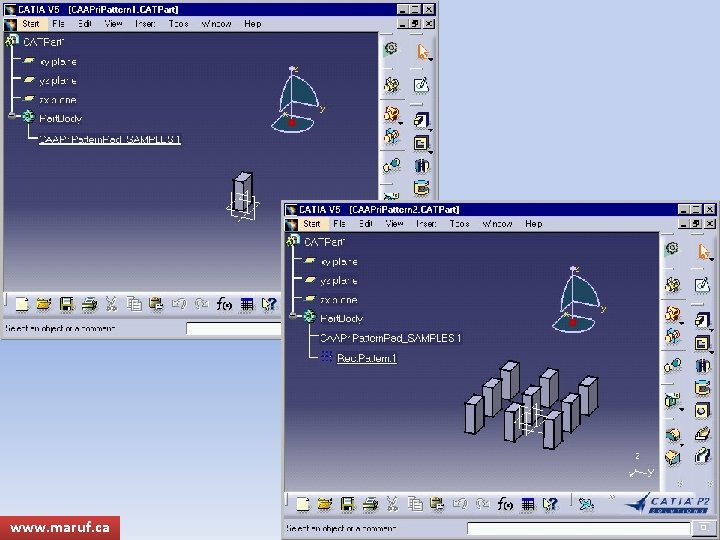Select xy plane in CAAPriPattern1 tree
Screen dimensions: 720x540
58,62
